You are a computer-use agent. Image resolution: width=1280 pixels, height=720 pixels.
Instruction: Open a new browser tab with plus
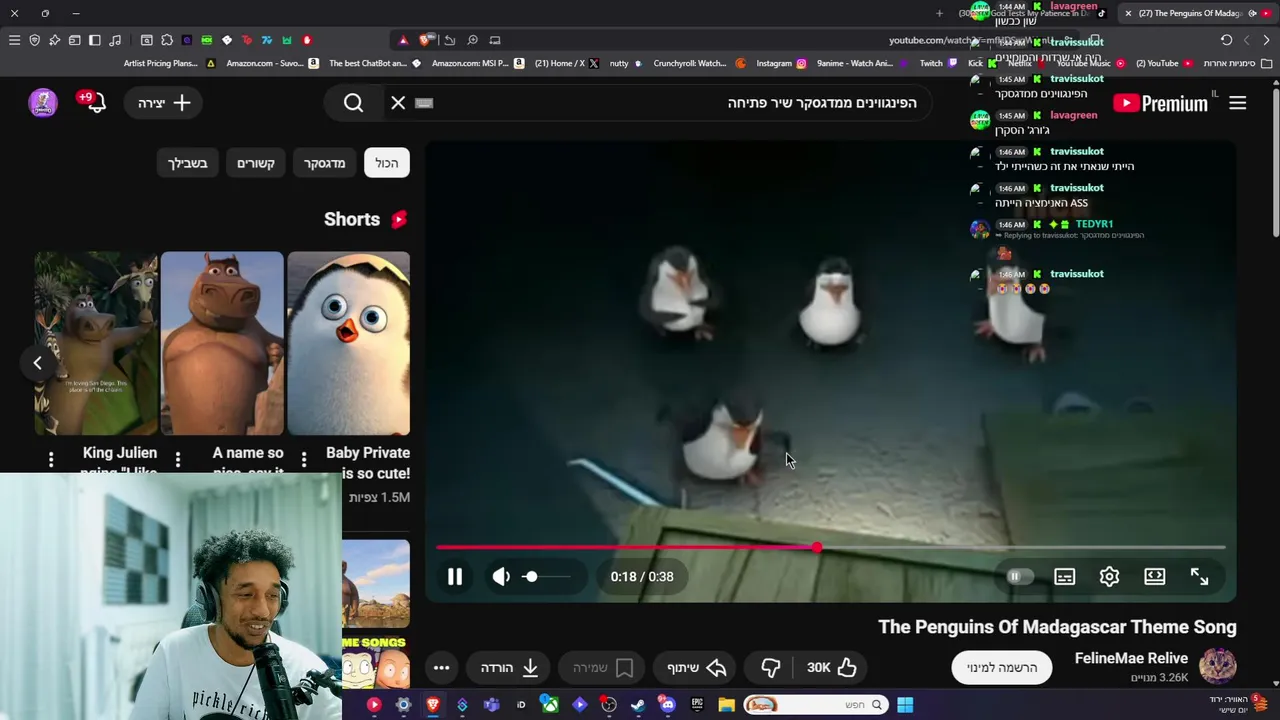939,13
